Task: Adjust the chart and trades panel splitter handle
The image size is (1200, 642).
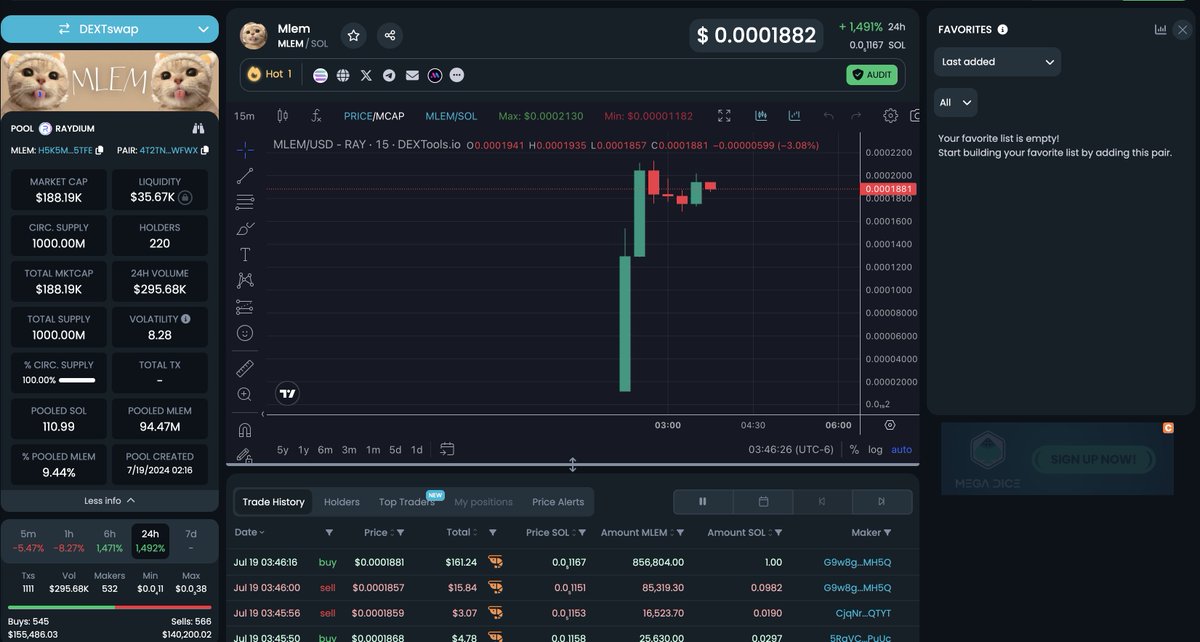Action: pyautogui.click(x=573, y=465)
